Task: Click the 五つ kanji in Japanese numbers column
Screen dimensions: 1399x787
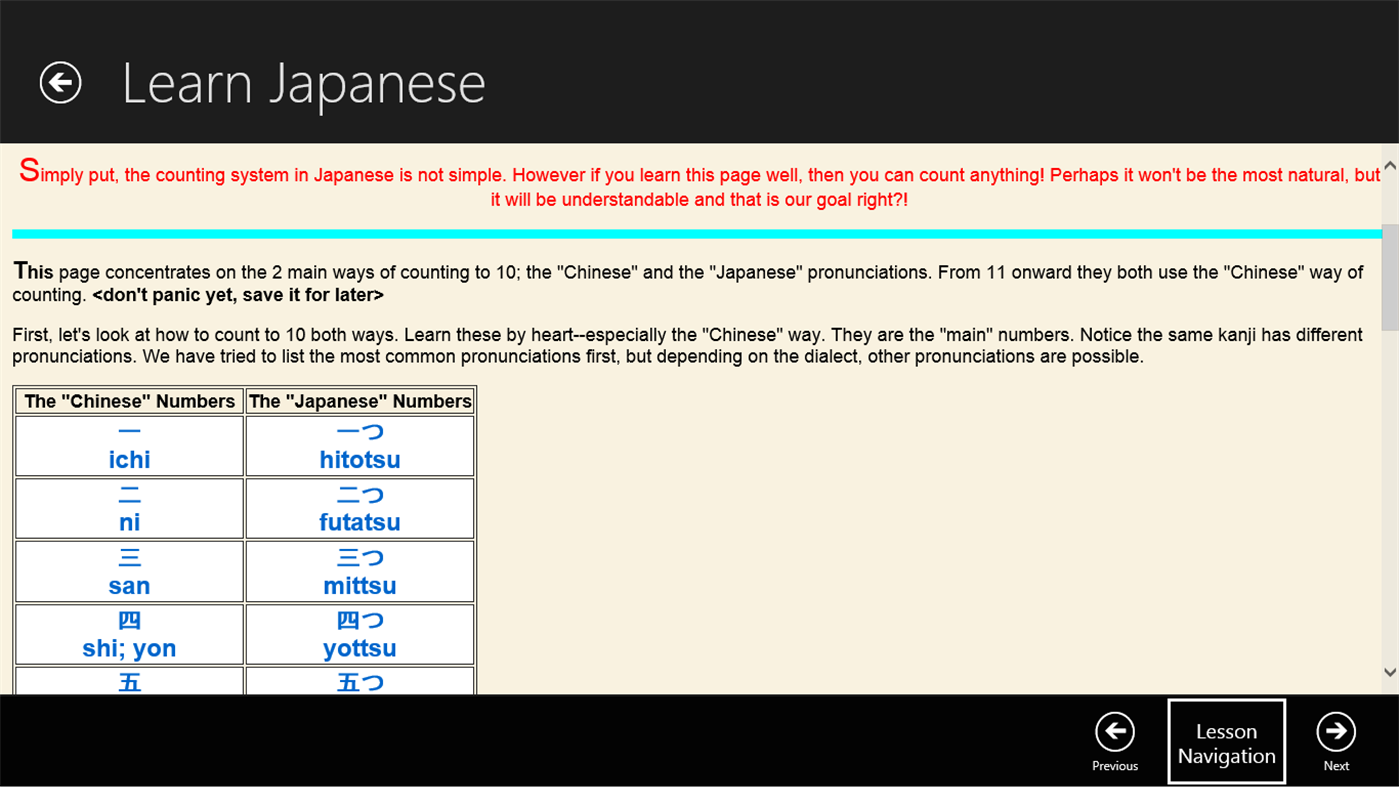Action: [359, 682]
